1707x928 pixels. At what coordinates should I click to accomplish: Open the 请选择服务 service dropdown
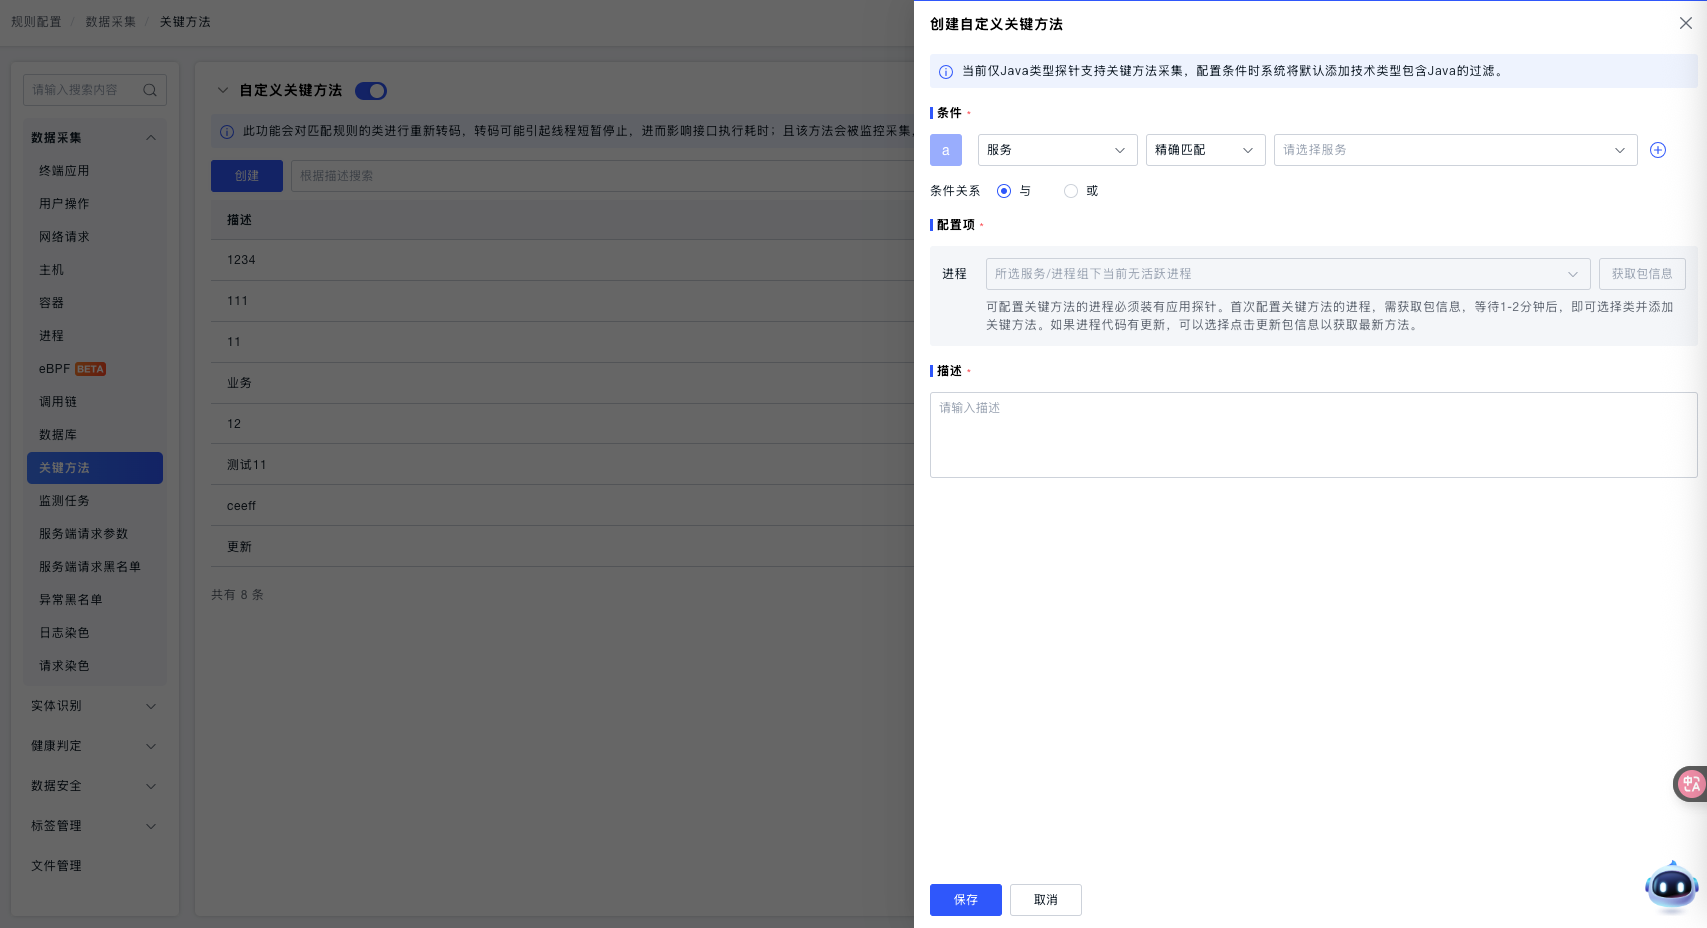tap(1455, 150)
